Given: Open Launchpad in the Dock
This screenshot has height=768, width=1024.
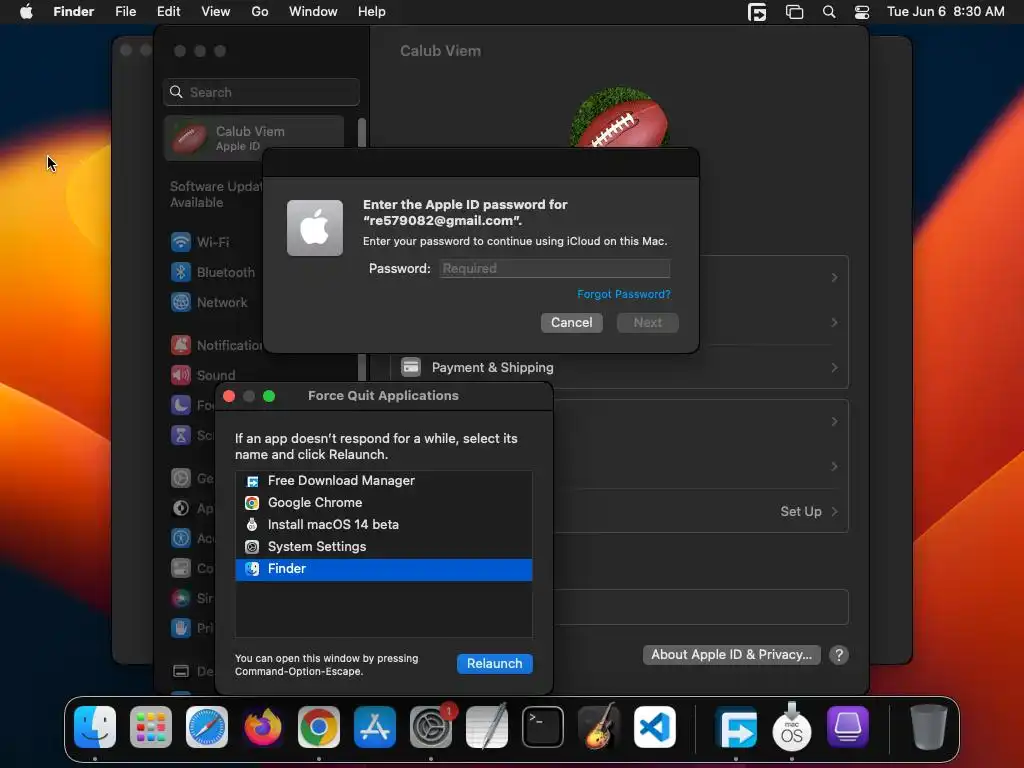Looking at the screenshot, I should (151, 727).
